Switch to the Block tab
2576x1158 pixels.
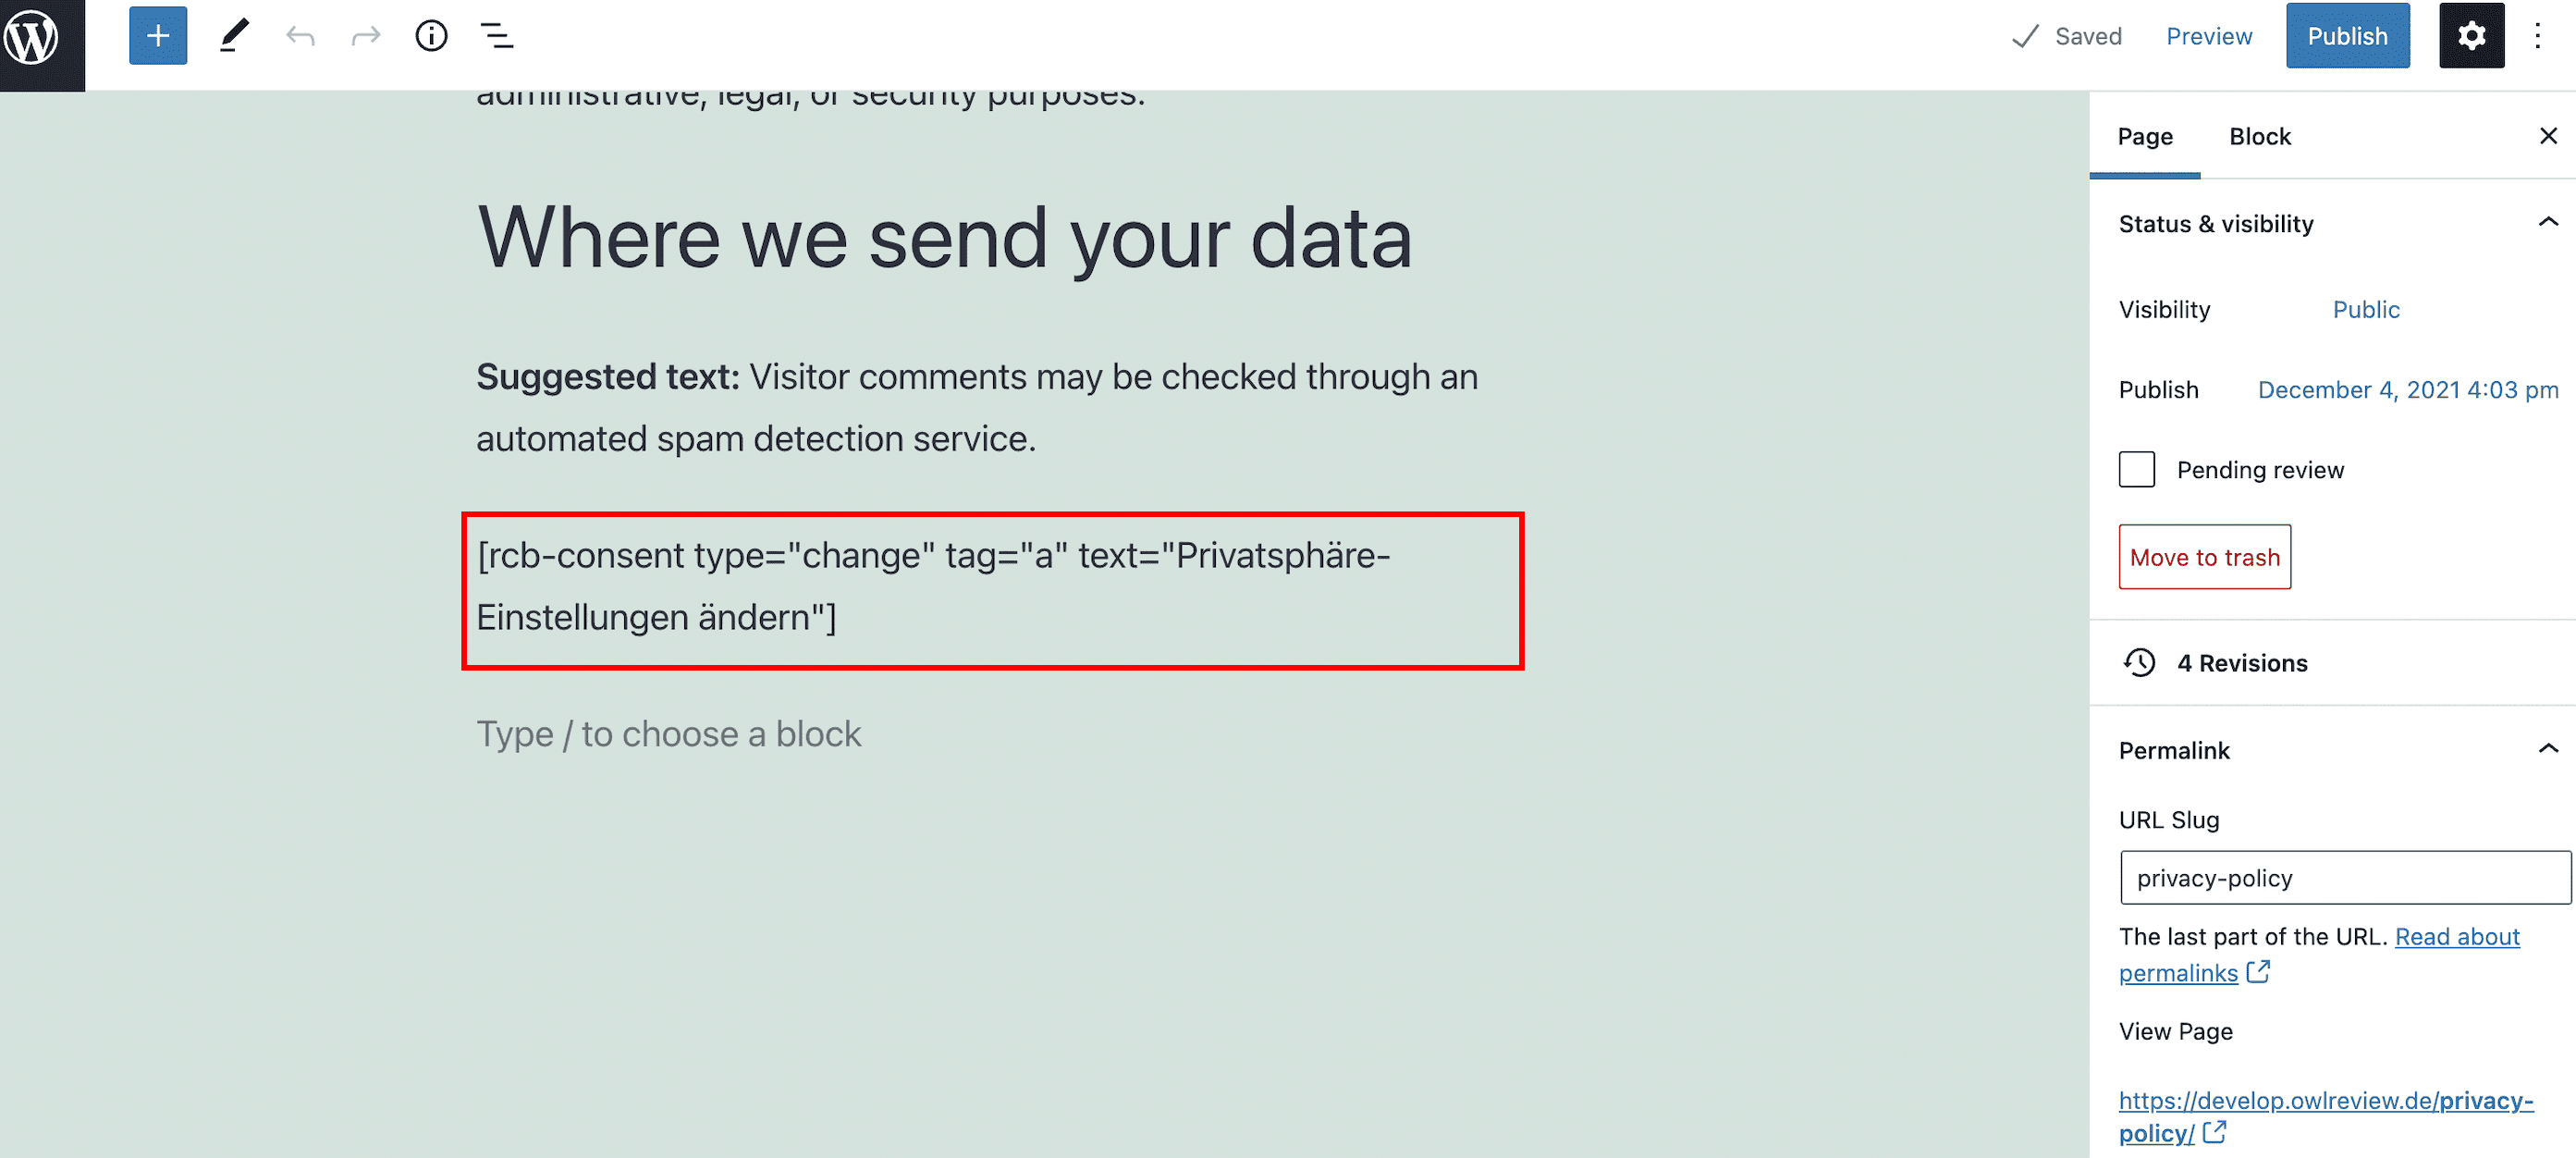(x=2259, y=137)
